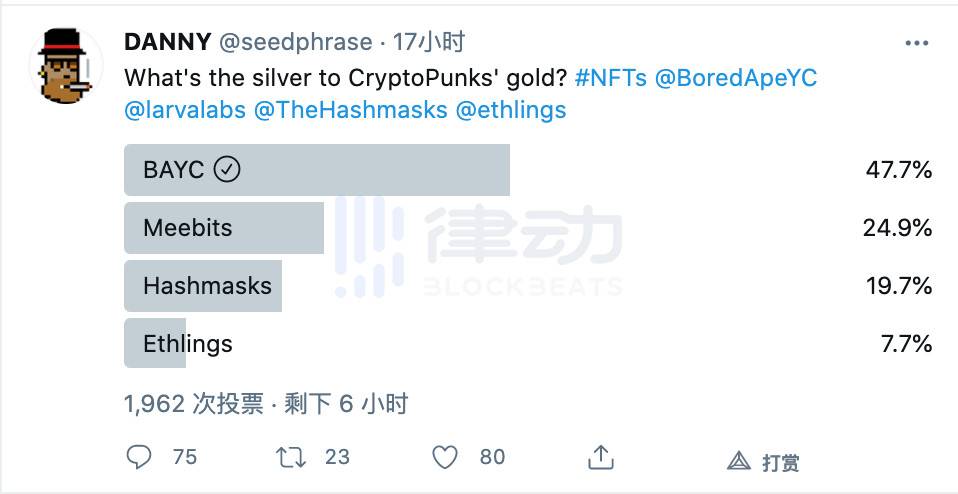
Task: Select the BAYC poll option bar
Action: (316, 170)
